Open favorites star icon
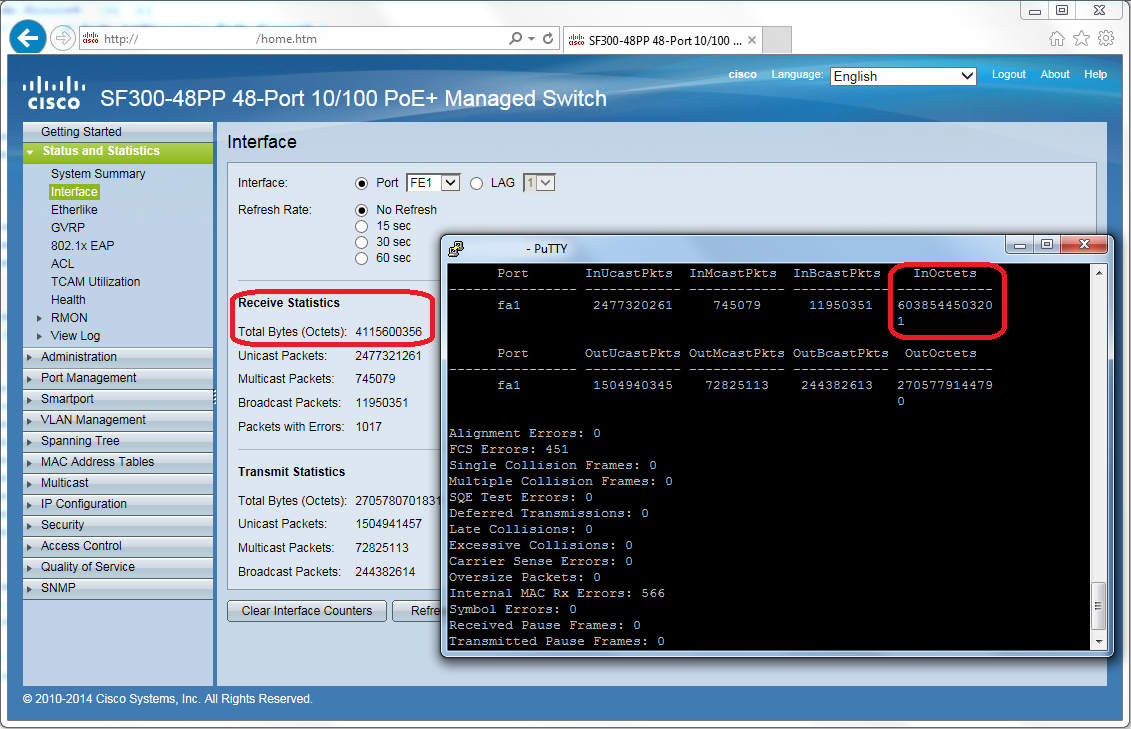The width and height of the screenshot is (1131, 729). point(1081,39)
